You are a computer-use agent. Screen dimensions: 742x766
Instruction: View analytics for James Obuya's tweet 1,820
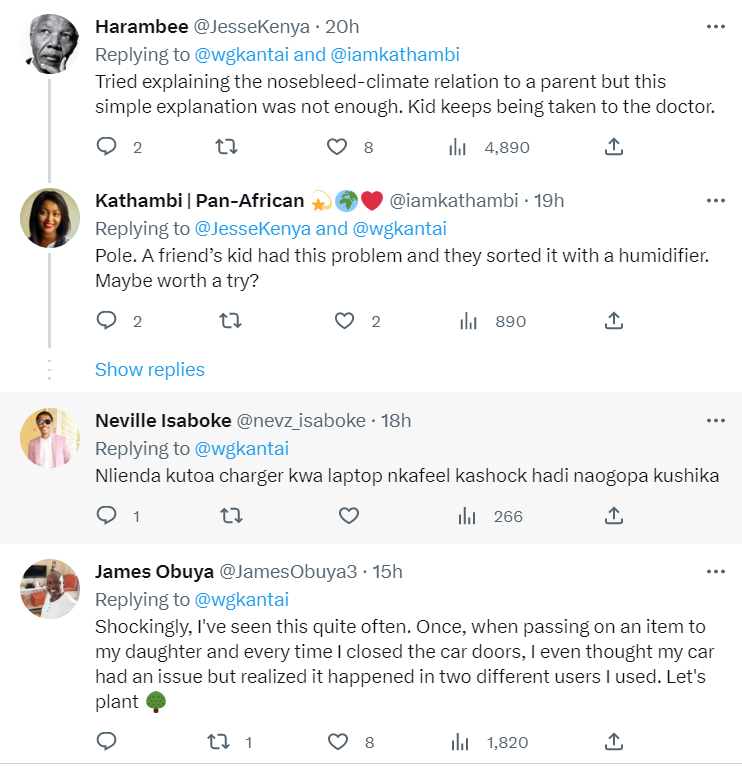[x=490, y=742]
